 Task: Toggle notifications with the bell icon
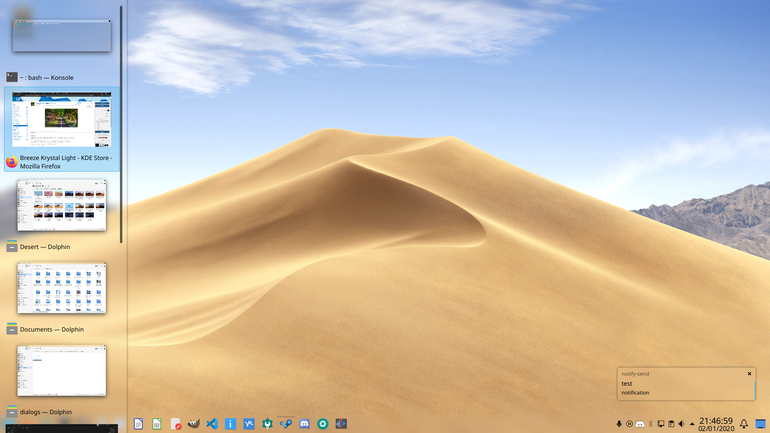[x=744, y=424]
